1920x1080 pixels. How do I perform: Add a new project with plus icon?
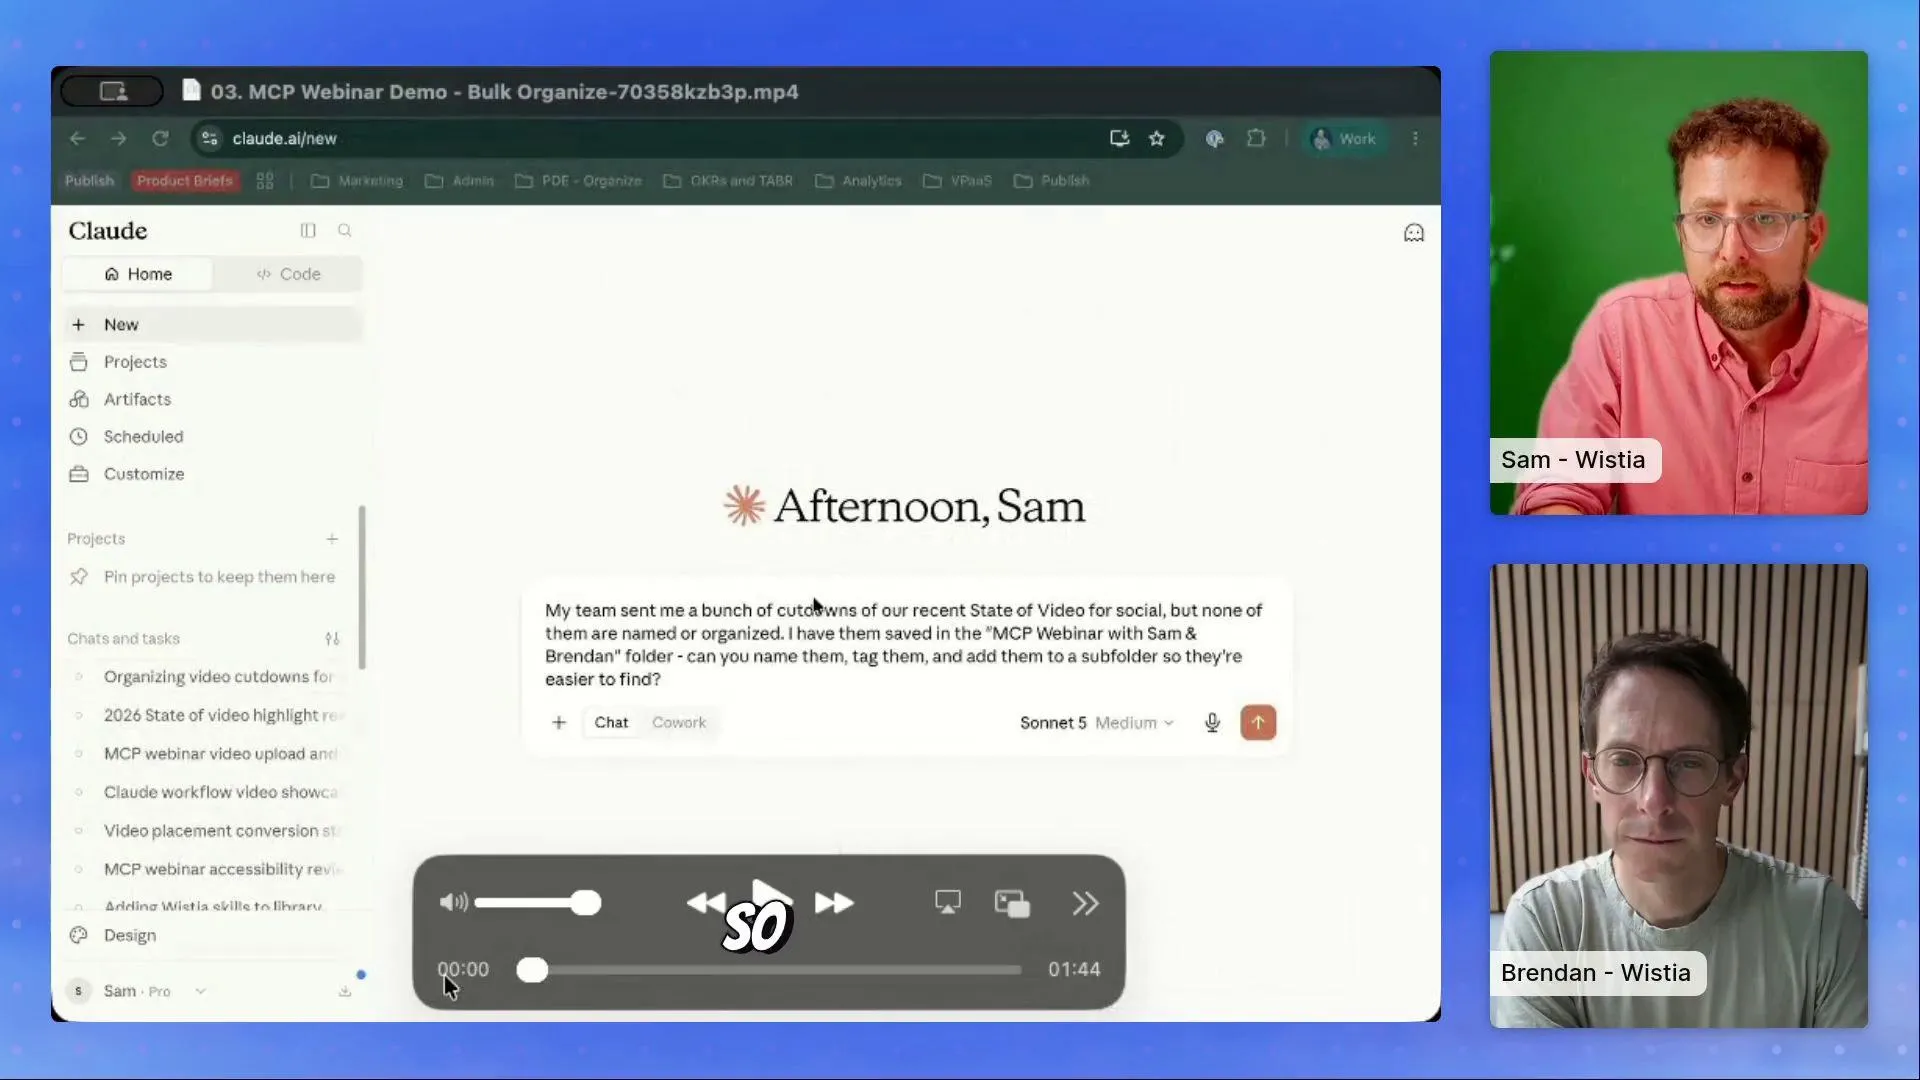pos(332,539)
